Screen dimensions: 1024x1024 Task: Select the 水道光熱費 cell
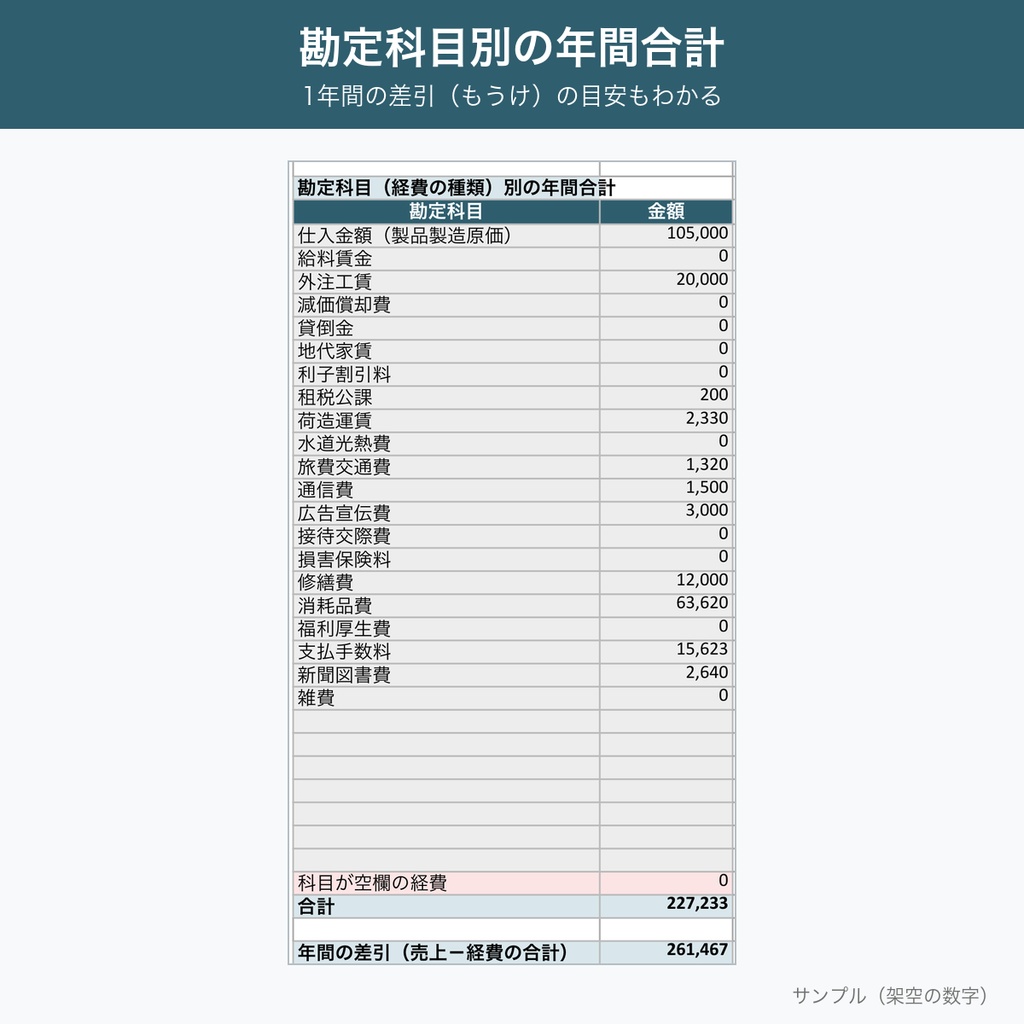click(446, 444)
